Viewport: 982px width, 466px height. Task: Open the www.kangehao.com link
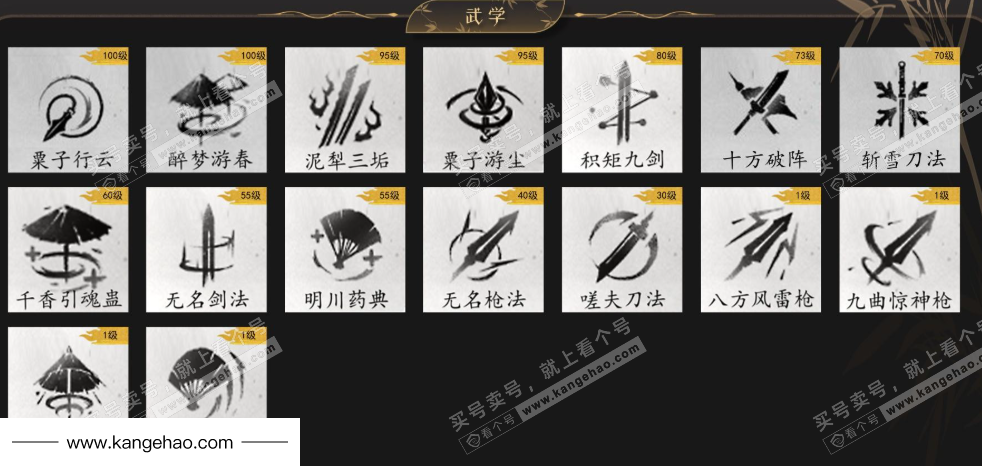[x=150, y=443]
